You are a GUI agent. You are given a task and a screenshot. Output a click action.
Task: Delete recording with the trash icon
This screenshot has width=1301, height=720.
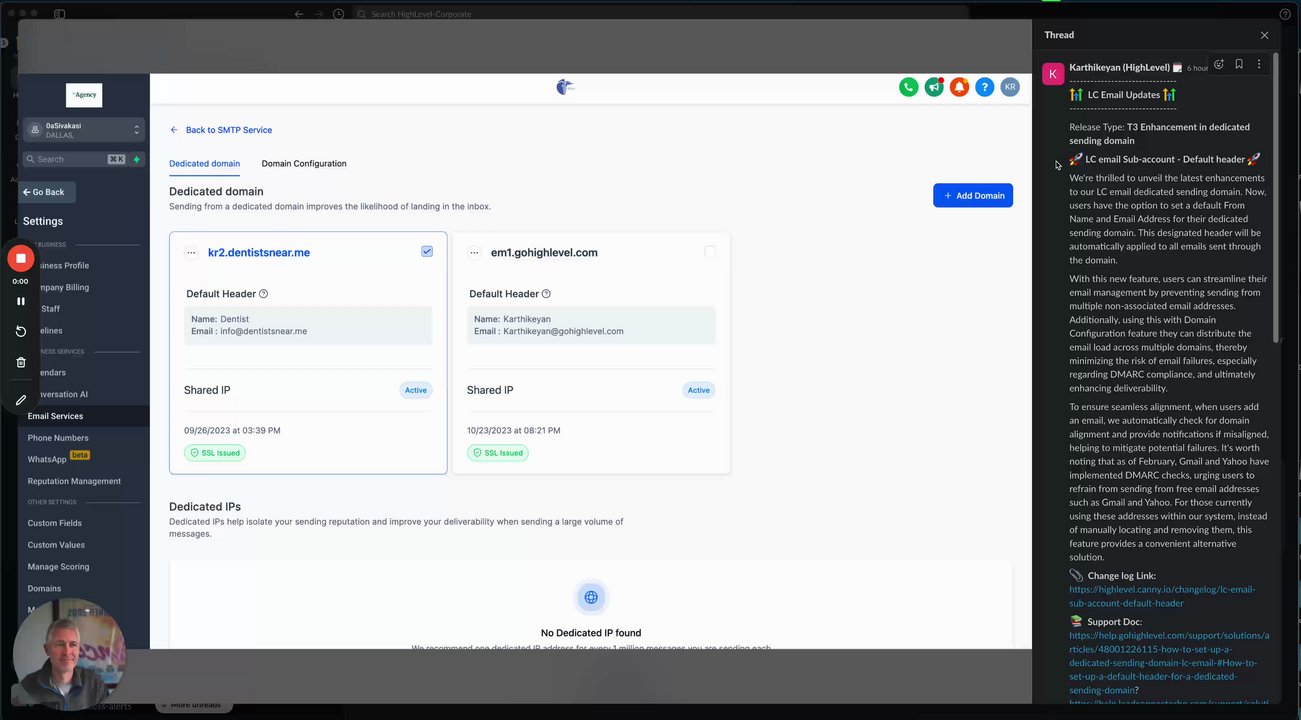pyautogui.click(x=20, y=362)
